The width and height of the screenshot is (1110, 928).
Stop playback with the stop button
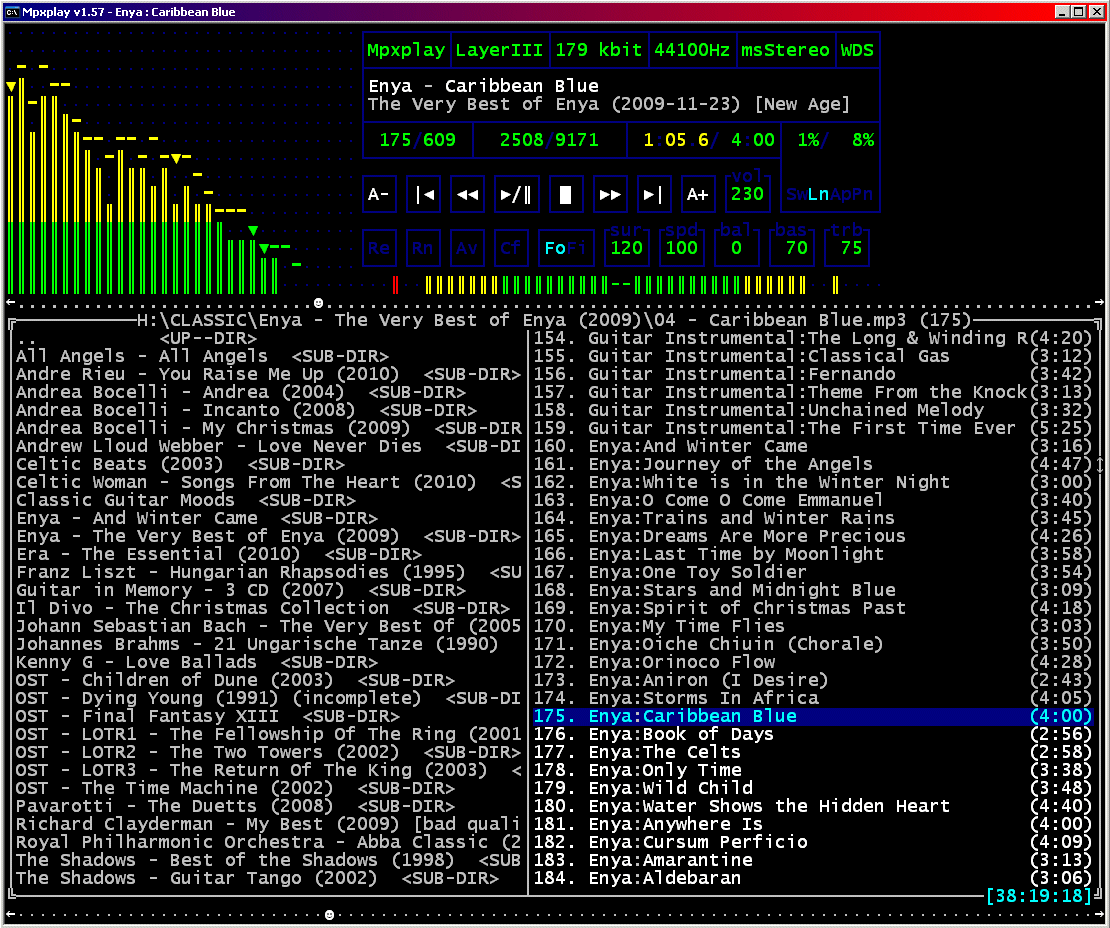[565, 195]
